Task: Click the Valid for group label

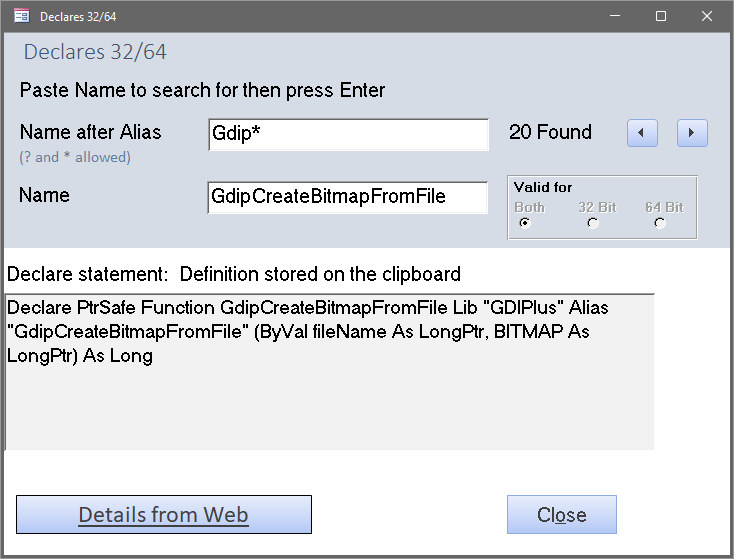Action: (543, 187)
